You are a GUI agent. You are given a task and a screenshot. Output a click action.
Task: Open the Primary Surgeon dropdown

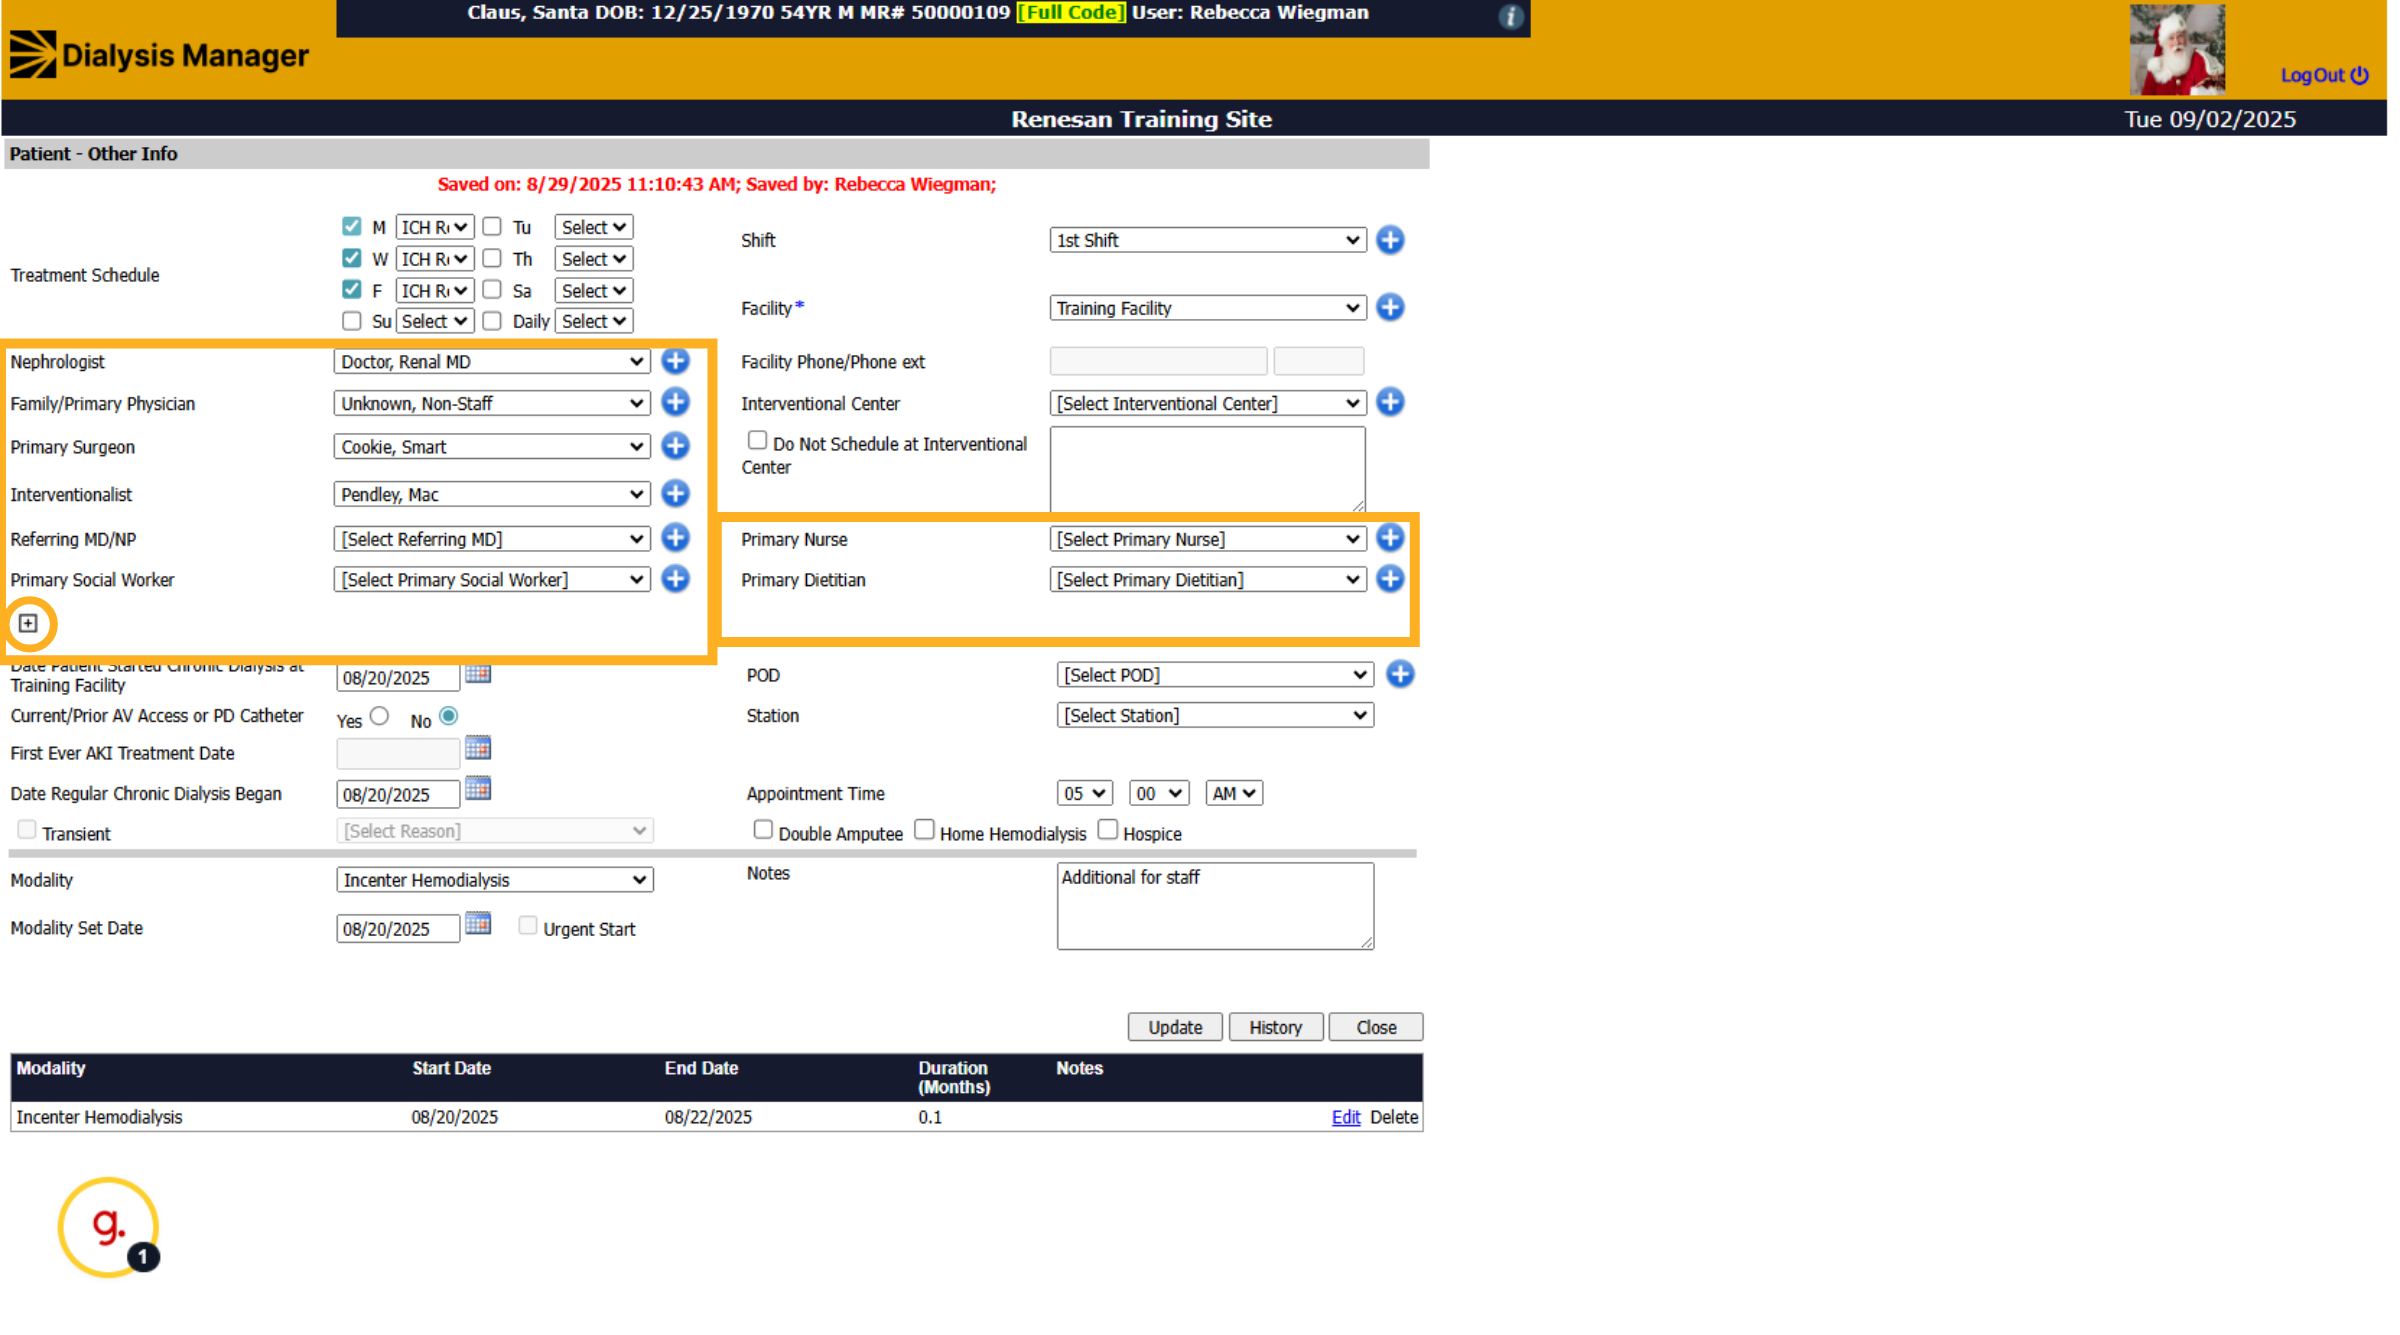point(492,447)
